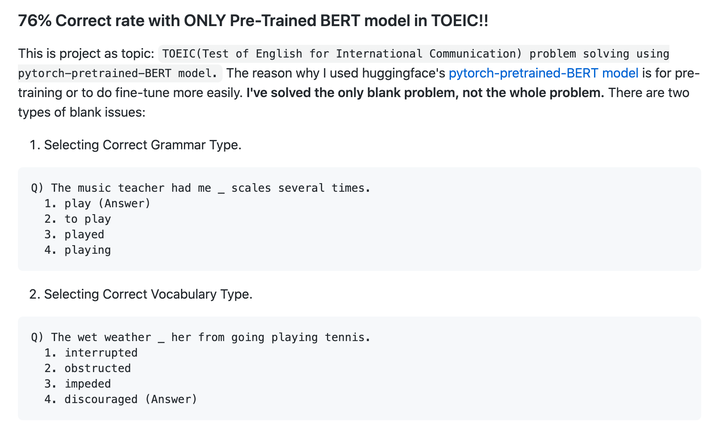The height and width of the screenshot is (430, 720).
Task: Click the "types of blank issues:" text
Action: [x=81, y=113]
